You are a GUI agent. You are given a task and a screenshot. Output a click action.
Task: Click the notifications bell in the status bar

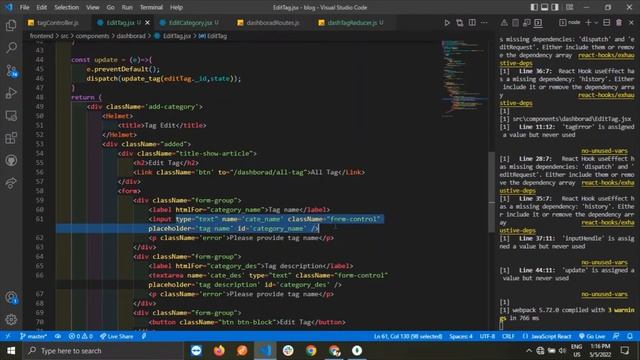[x=630, y=336]
